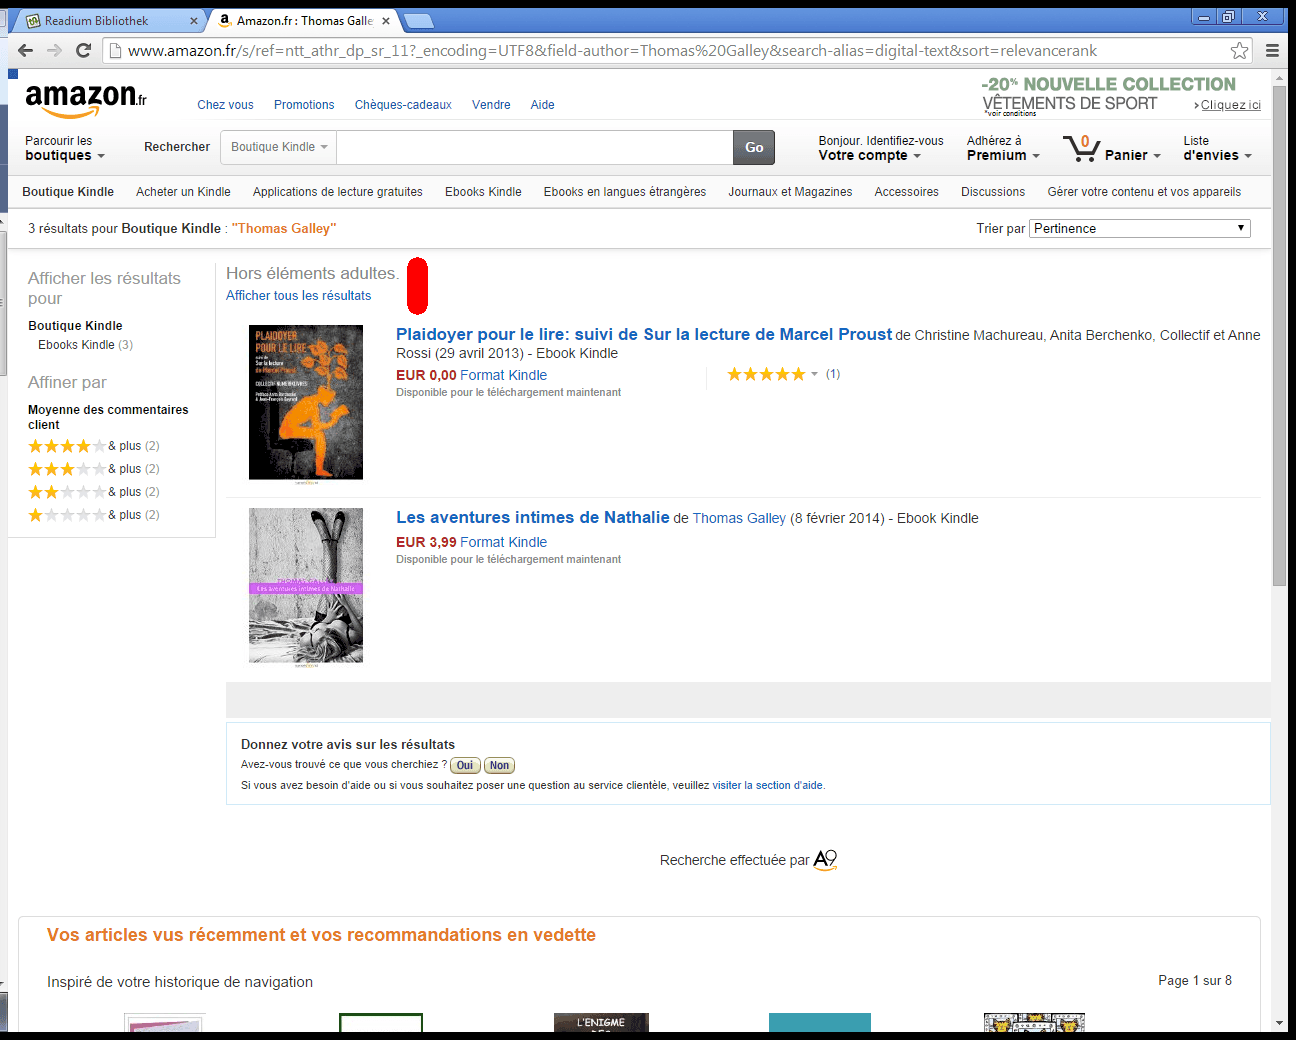Open the Trier par Pertinence dropdown
The image size is (1296, 1040).
[x=1140, y=228]
